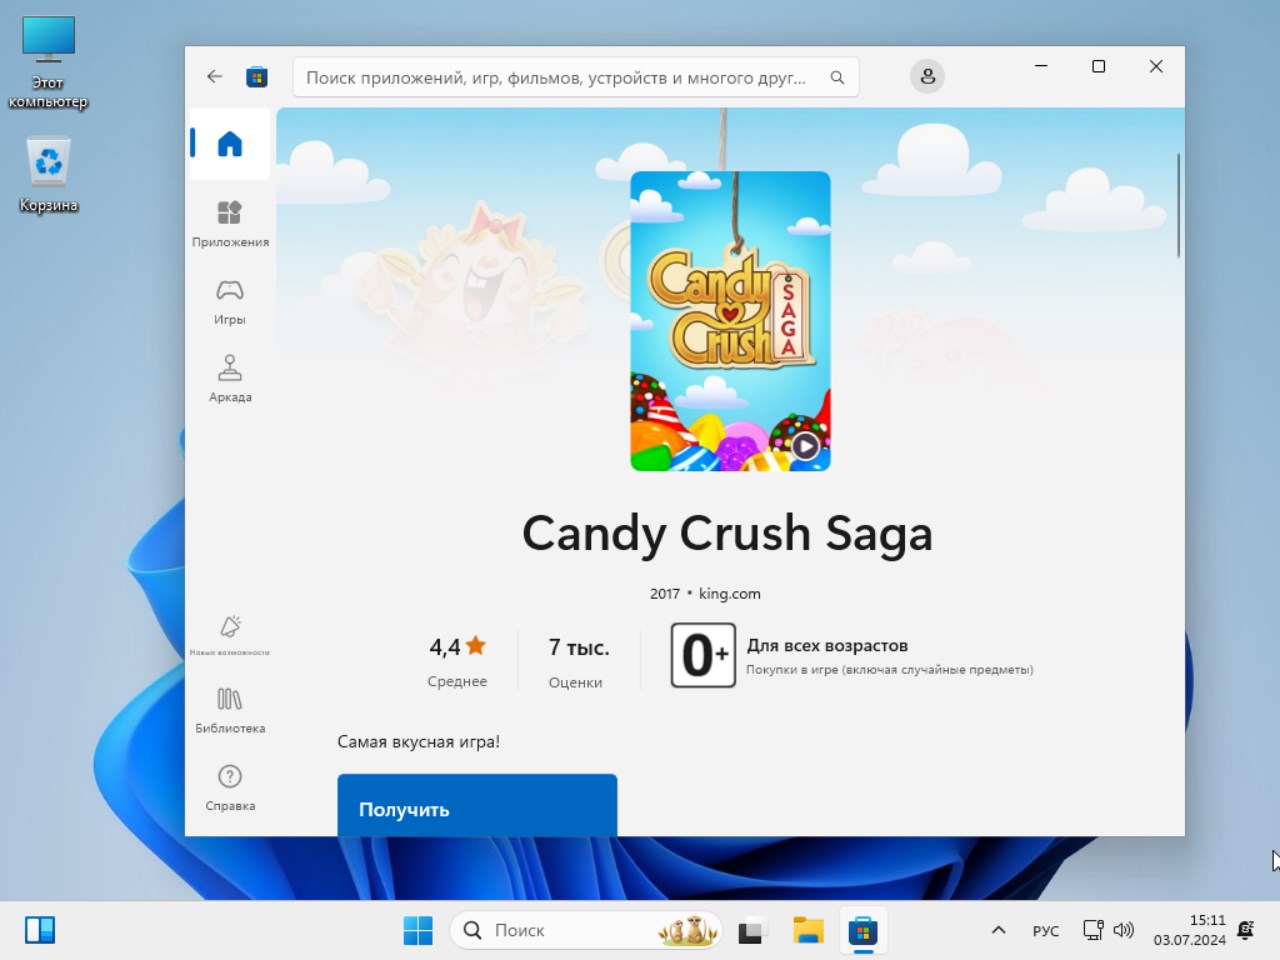This screenshot has width=1280, height=960.
Task: Click the Для всех возрастов label
Action: (827, 646)
